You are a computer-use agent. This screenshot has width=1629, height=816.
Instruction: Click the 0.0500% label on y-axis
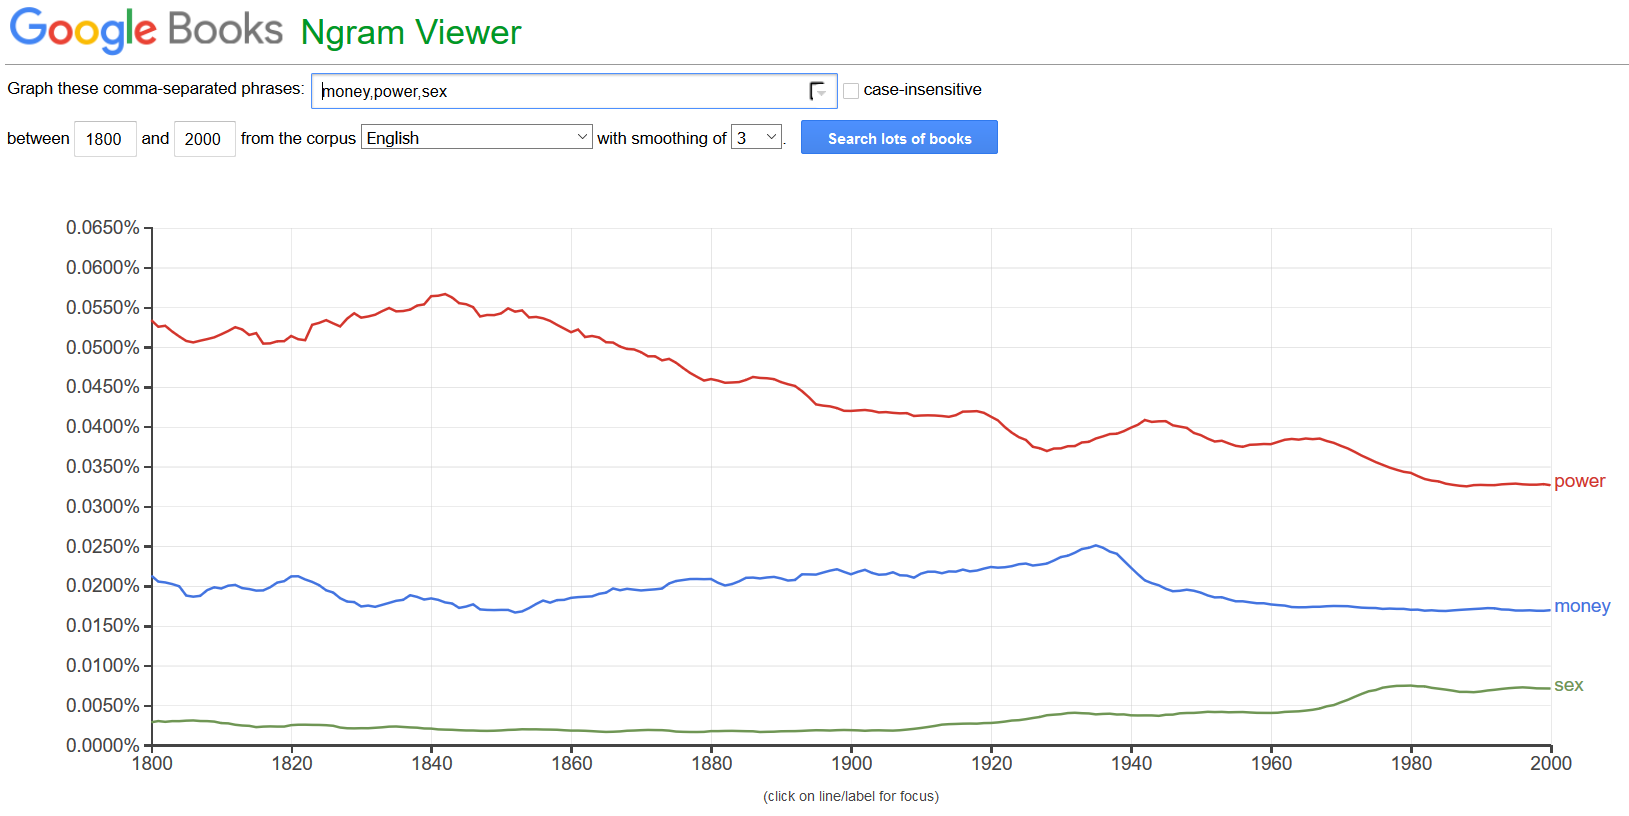pyautogui.click(x=103, y=347)
